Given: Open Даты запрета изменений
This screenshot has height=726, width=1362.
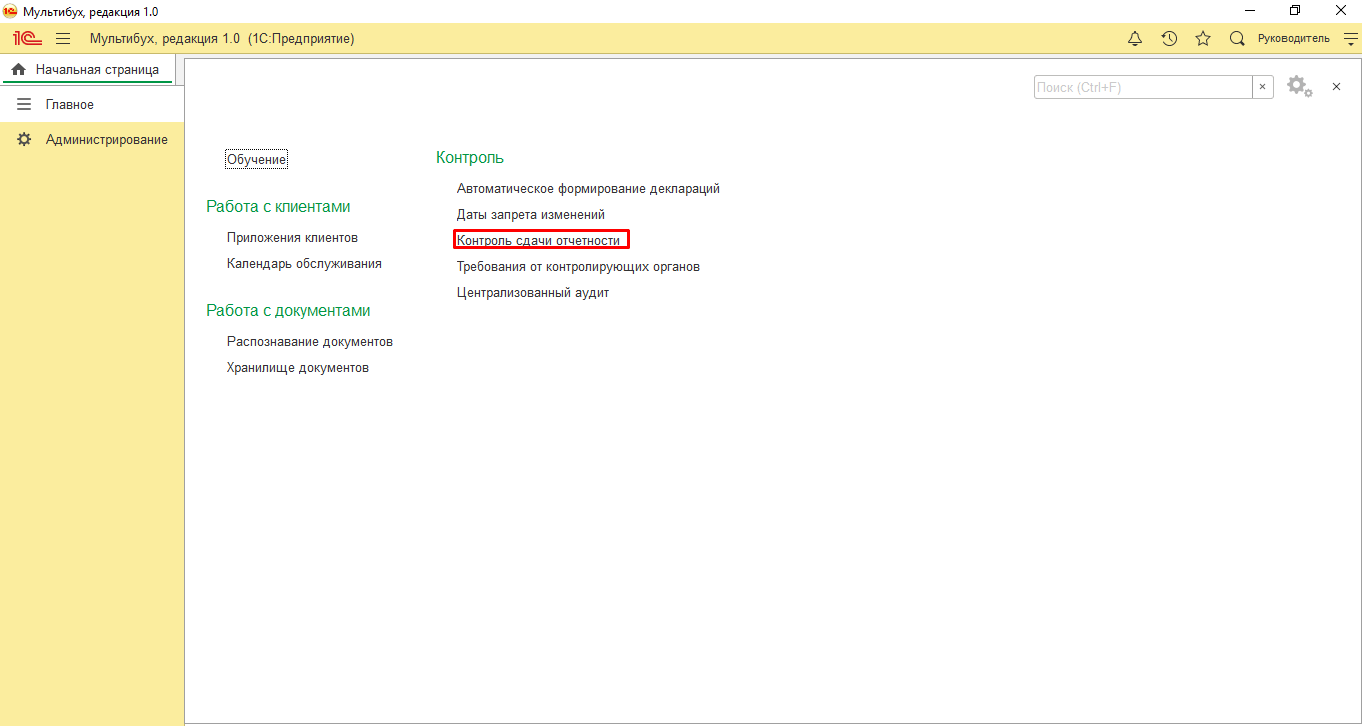Looking at the screenshot, I should pyautogui.click(x=531, y=214).
